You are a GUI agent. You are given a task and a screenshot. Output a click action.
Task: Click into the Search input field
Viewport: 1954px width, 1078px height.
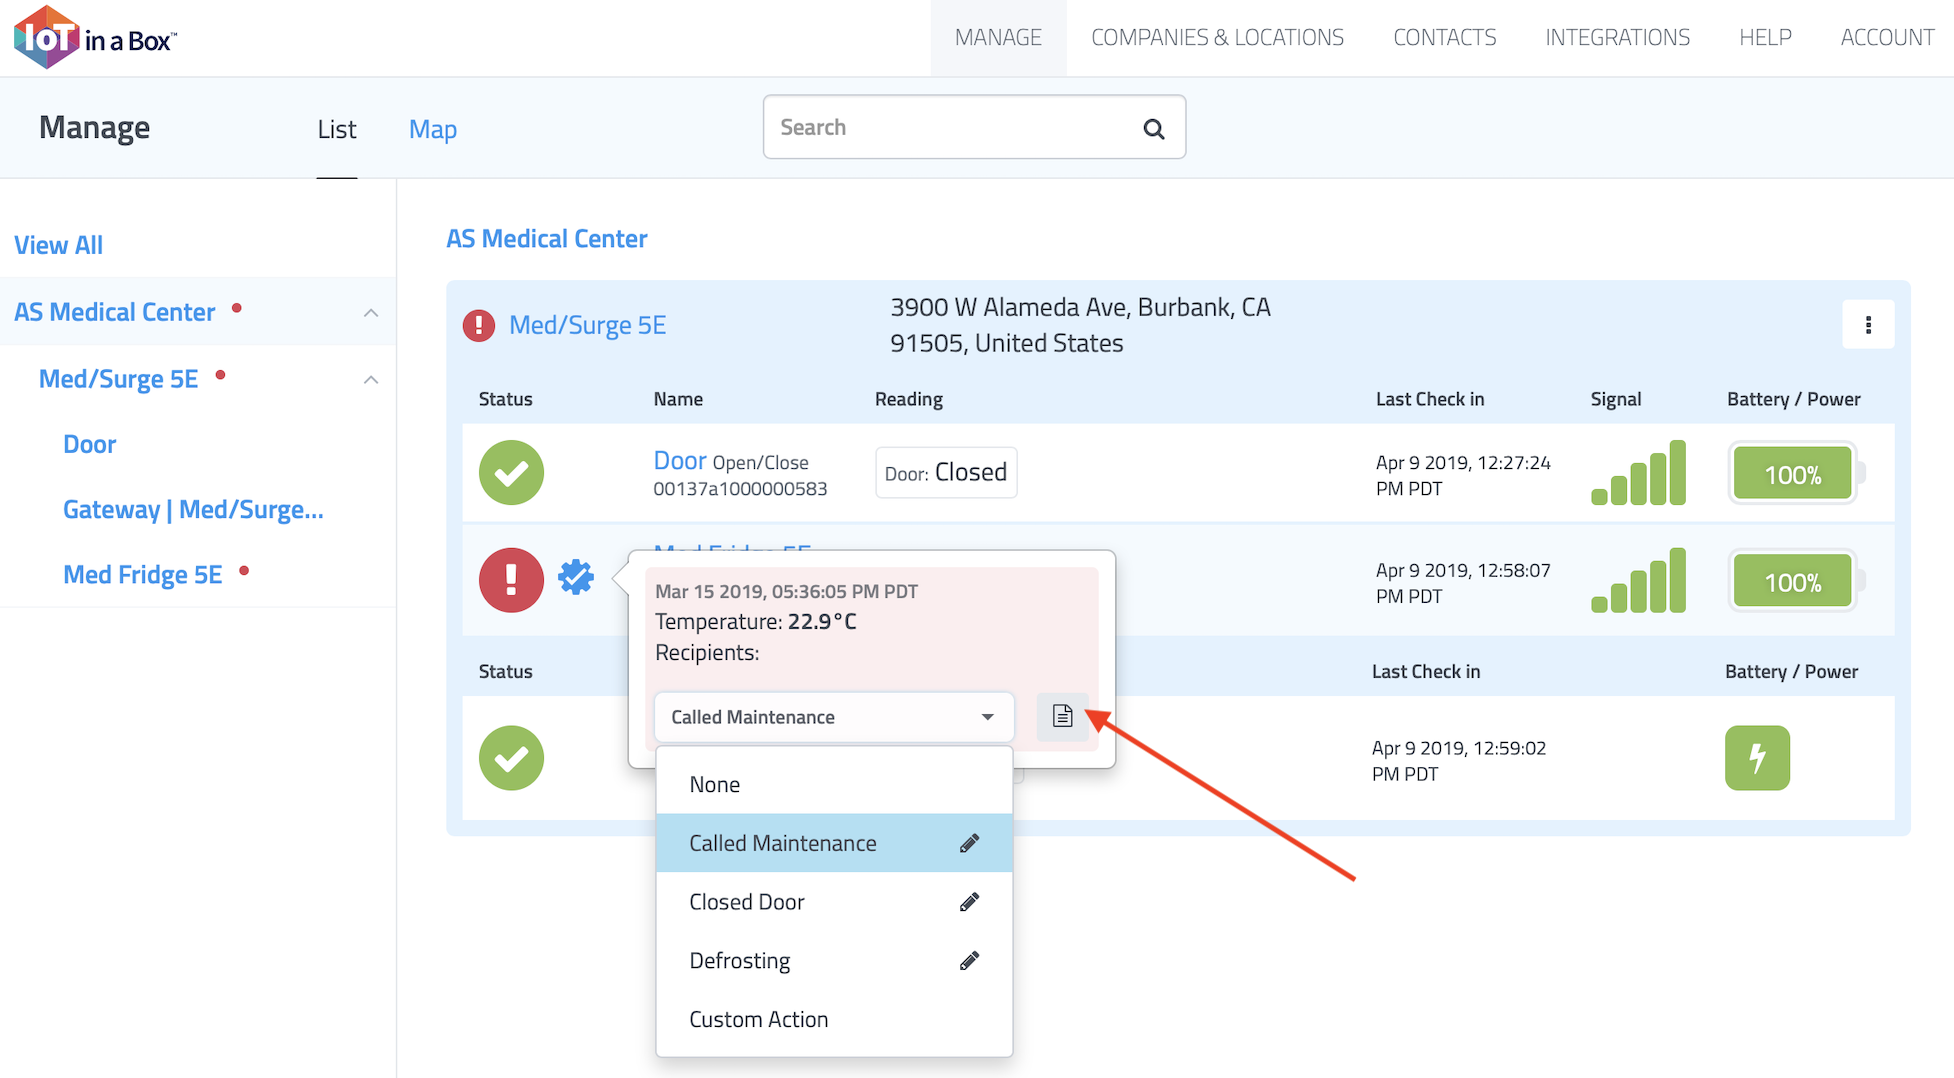[x=950, y=128]
